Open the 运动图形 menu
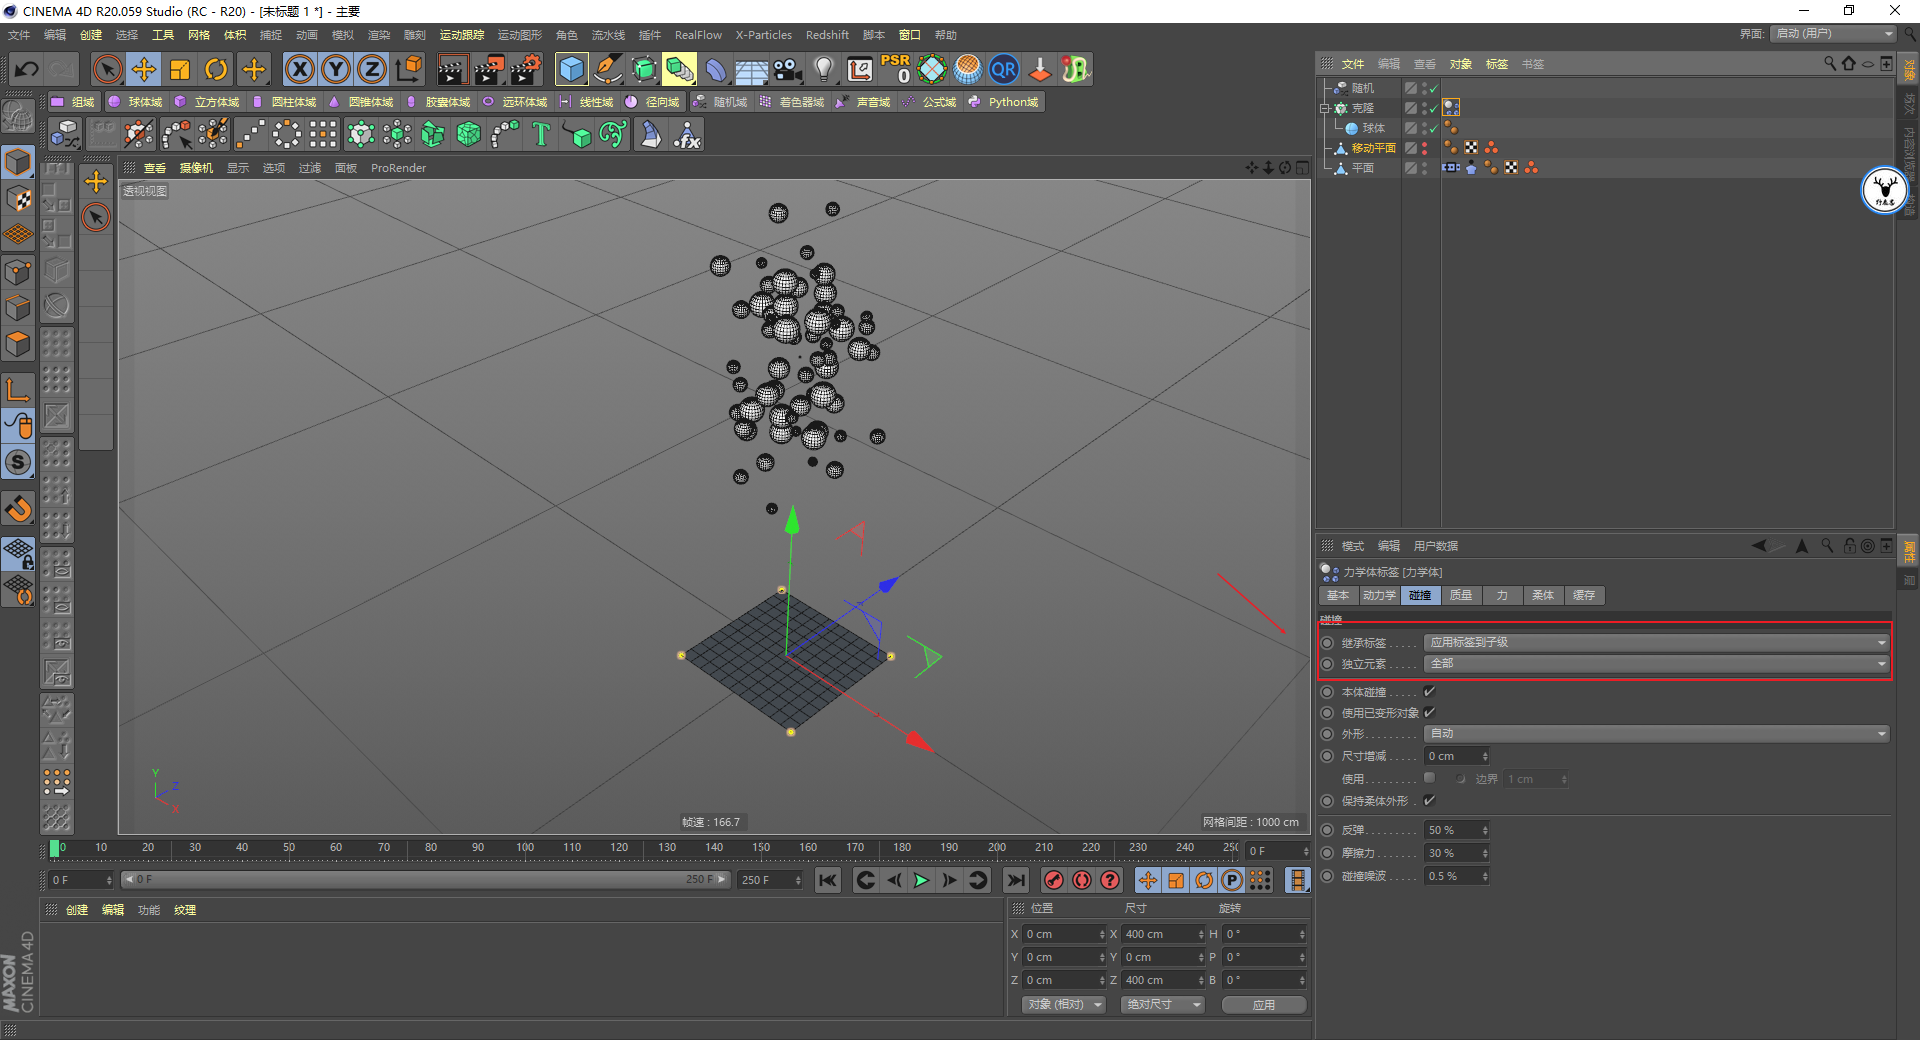The image size is (1920, 1040). point(519,35)
